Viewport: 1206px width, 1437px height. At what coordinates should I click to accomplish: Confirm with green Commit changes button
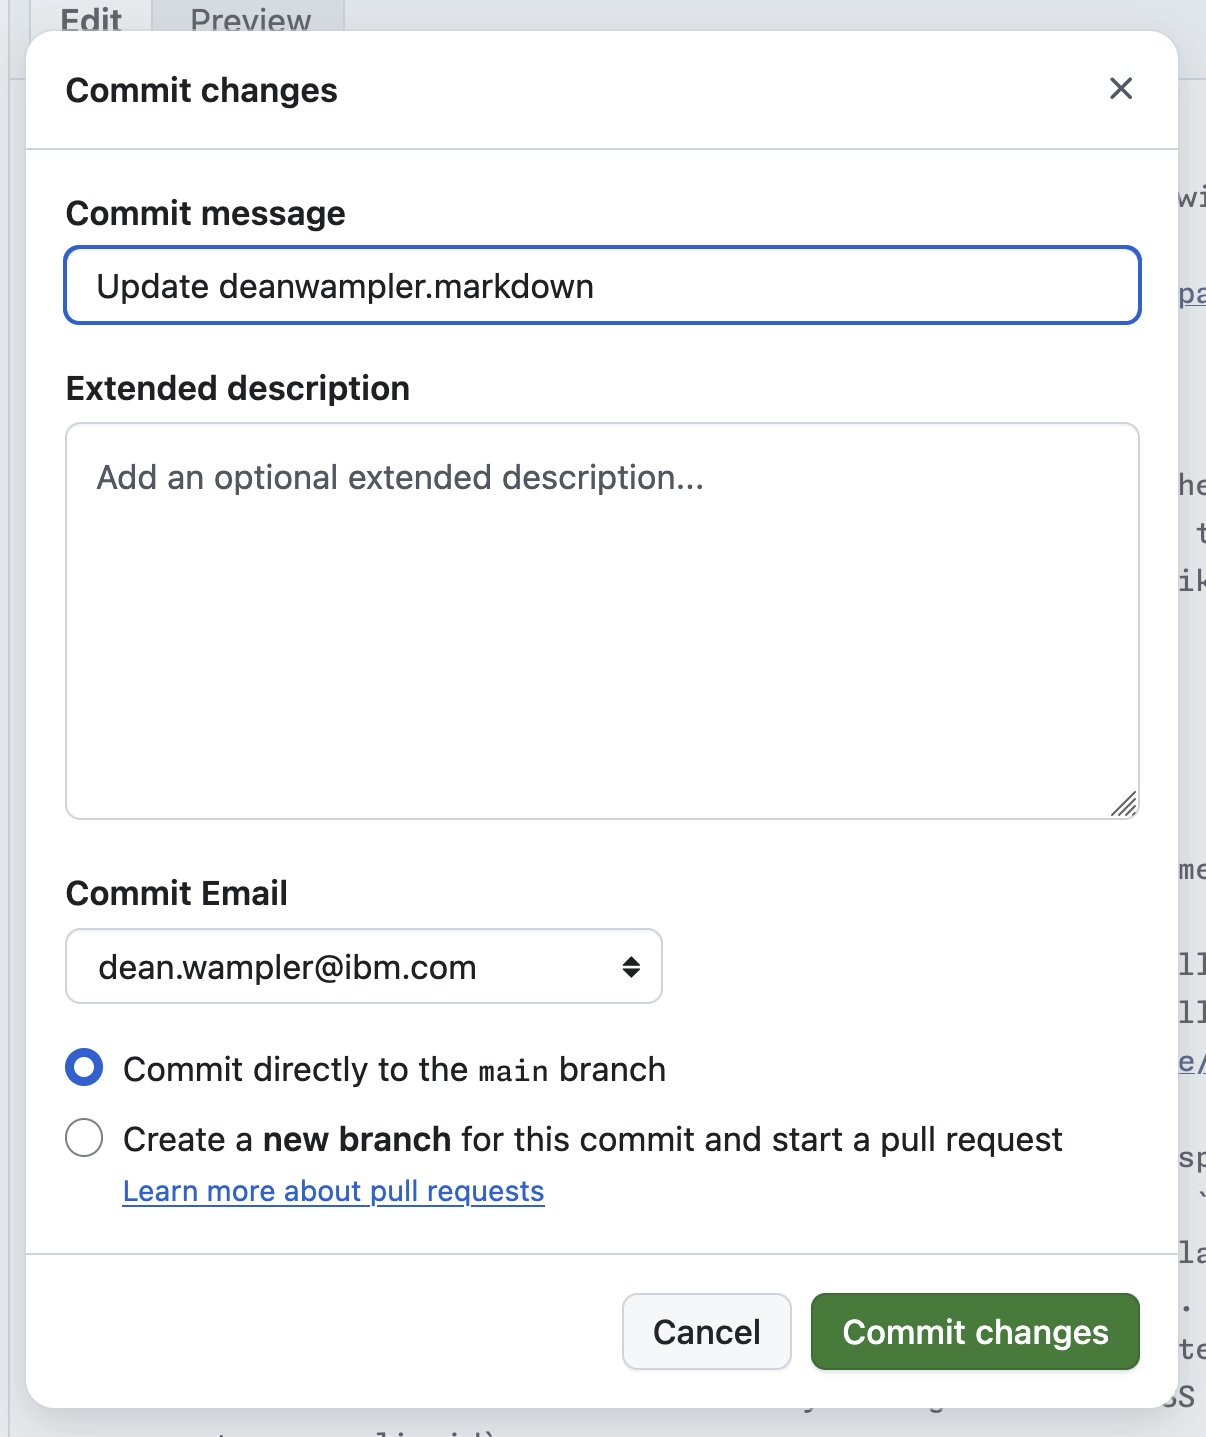[976, 1332]
